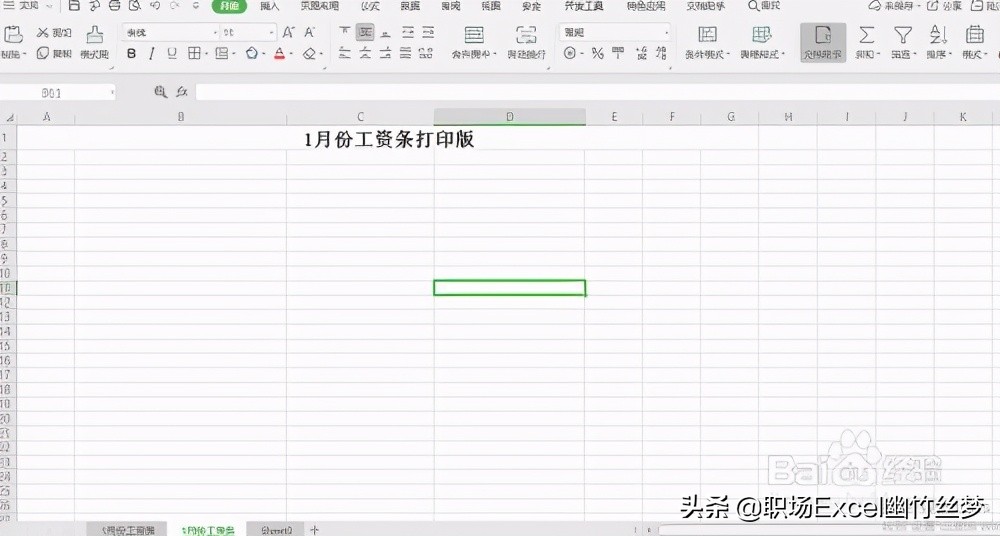Click the Cut scissors icon

(43, 33)
